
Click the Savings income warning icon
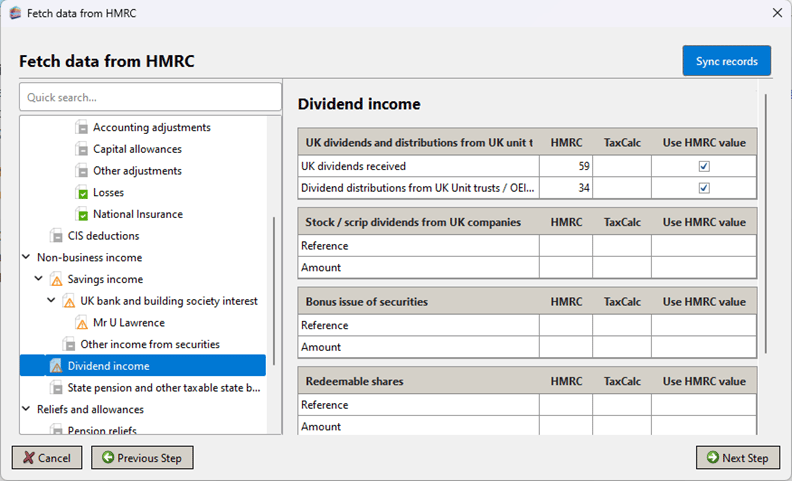click(x=56, y=279)
